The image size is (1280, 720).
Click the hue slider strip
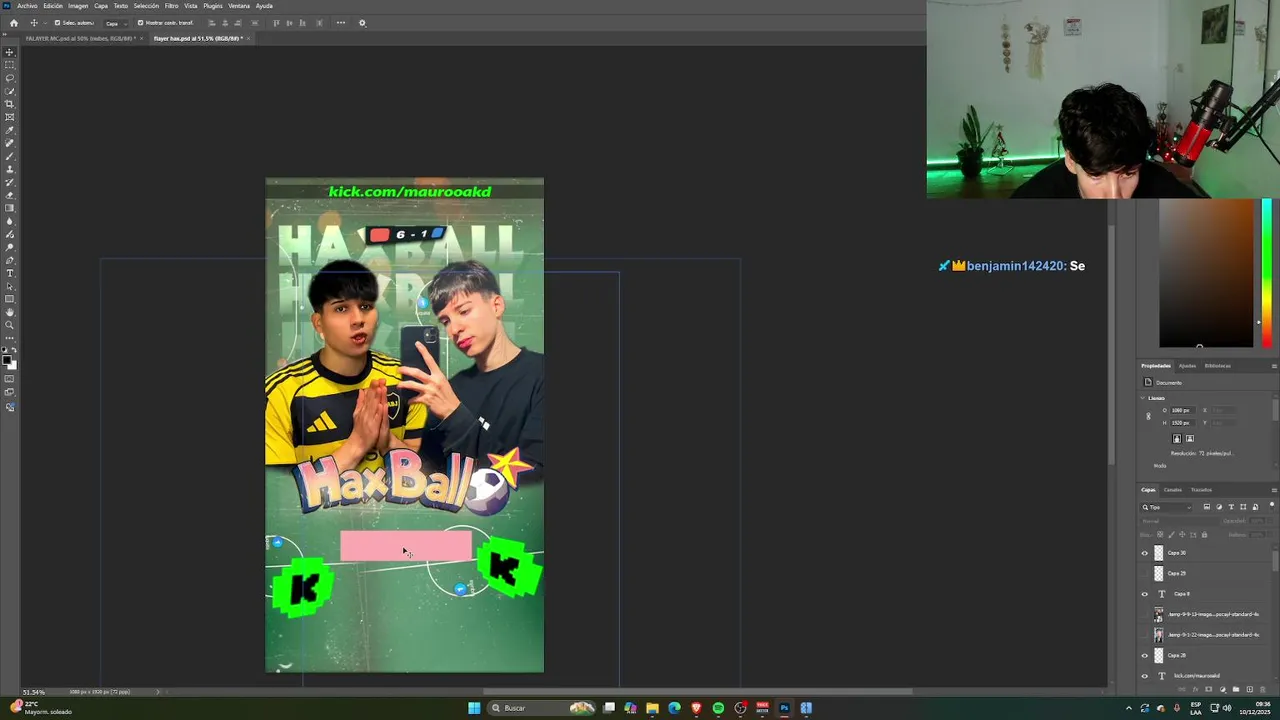tap(1266, 273)
